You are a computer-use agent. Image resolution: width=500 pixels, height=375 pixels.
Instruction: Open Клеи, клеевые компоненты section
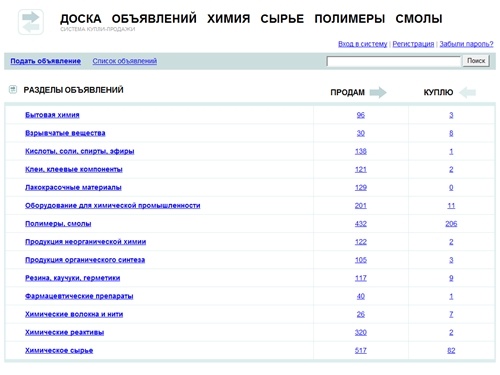74,169
